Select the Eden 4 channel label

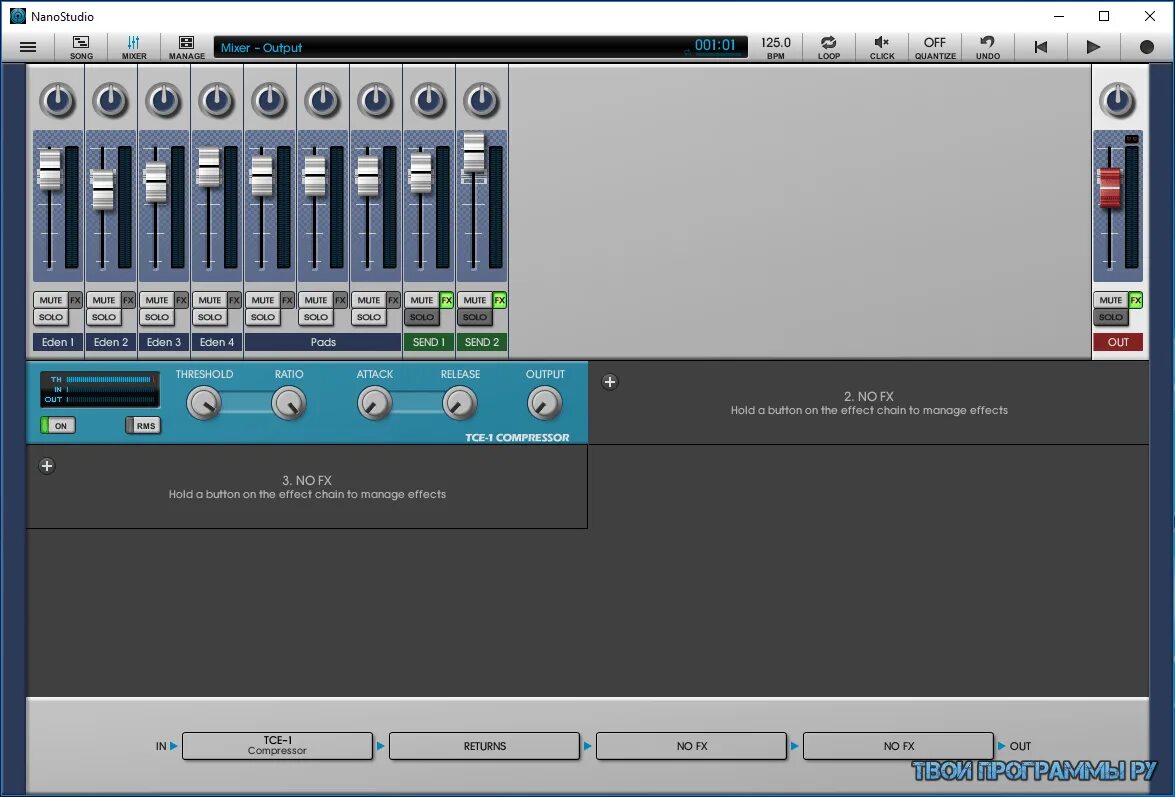click(217, 342)
